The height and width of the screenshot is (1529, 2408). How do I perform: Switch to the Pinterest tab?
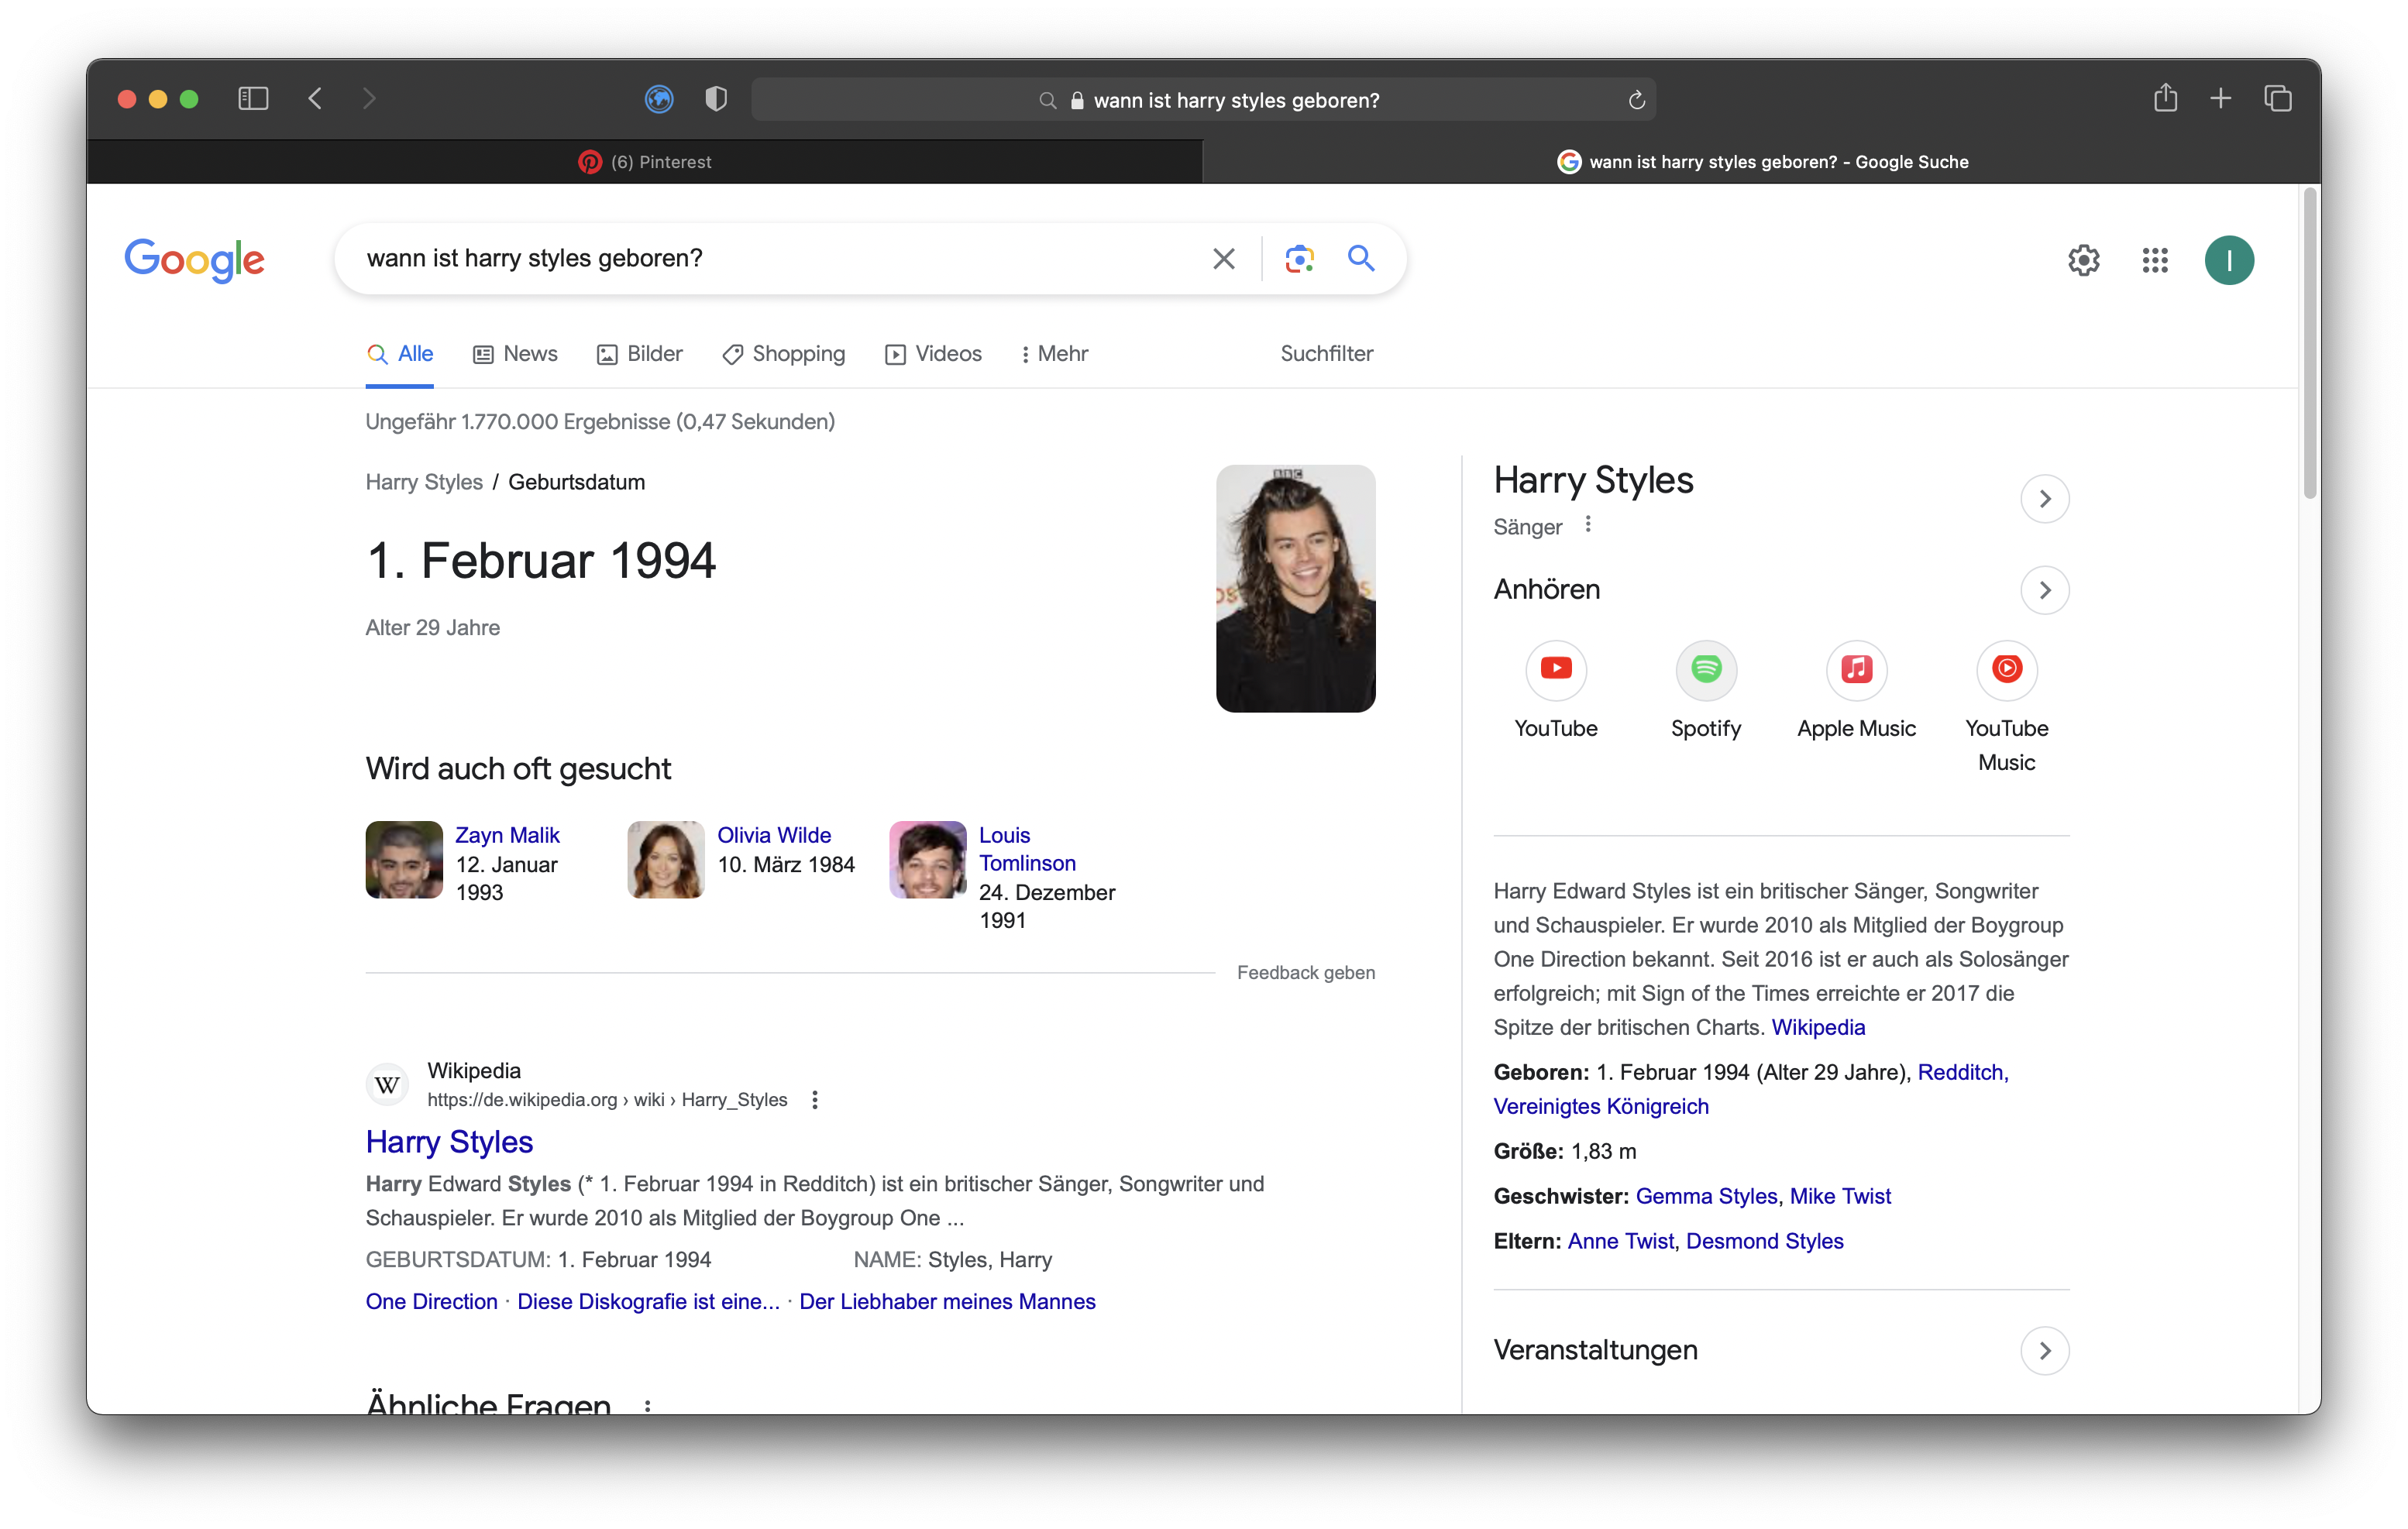[x=644, y=162]
